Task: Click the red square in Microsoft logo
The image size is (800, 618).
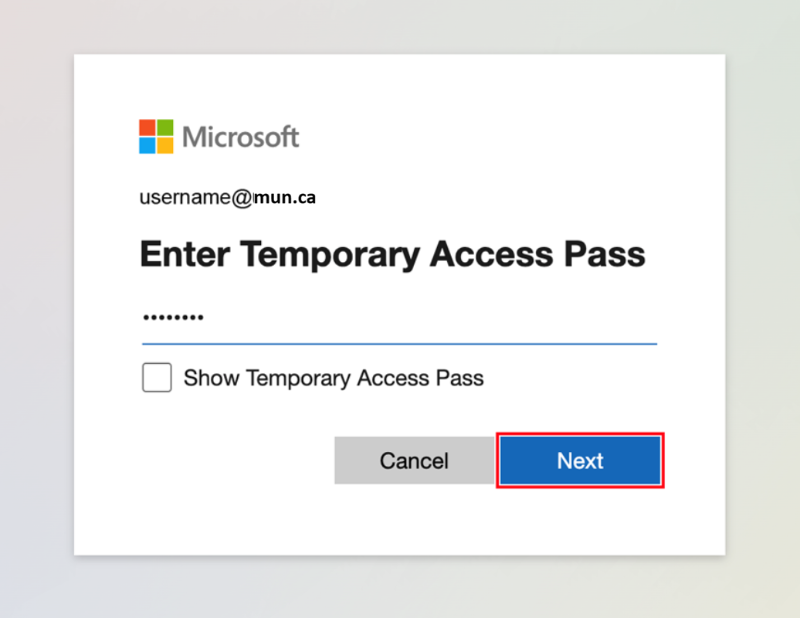Action: point(147,128)
